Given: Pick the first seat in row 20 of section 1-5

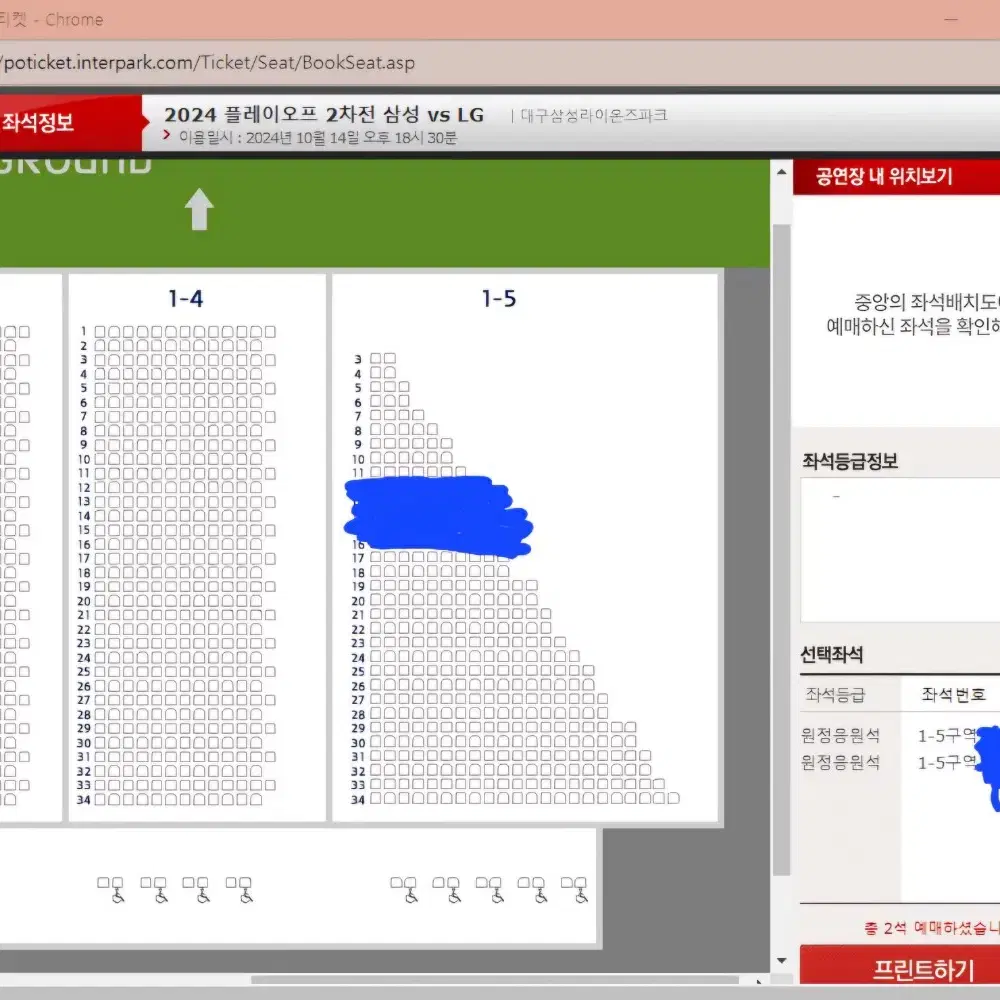Looking at the screenshot, I should point(376,599).
